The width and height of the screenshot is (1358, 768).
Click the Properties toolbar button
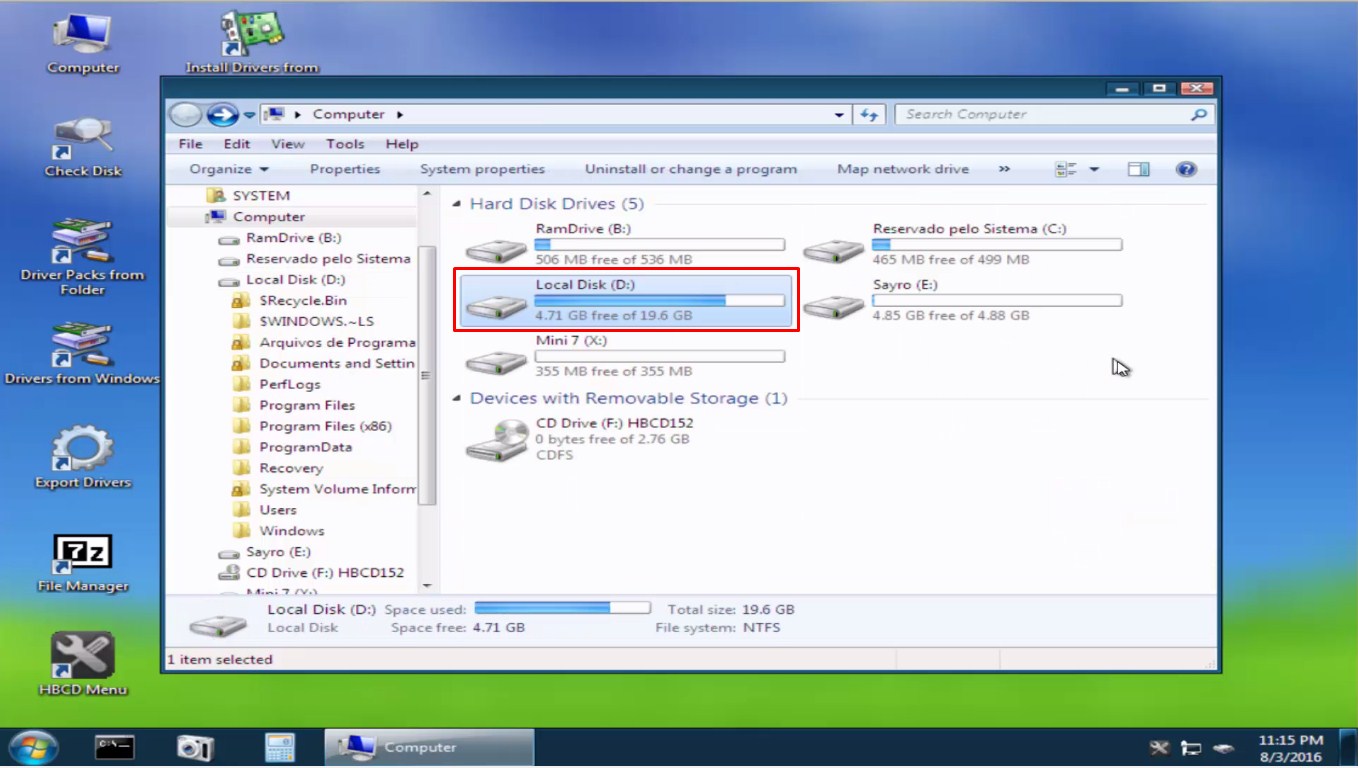pyautogui.click(x=345, y=169)
